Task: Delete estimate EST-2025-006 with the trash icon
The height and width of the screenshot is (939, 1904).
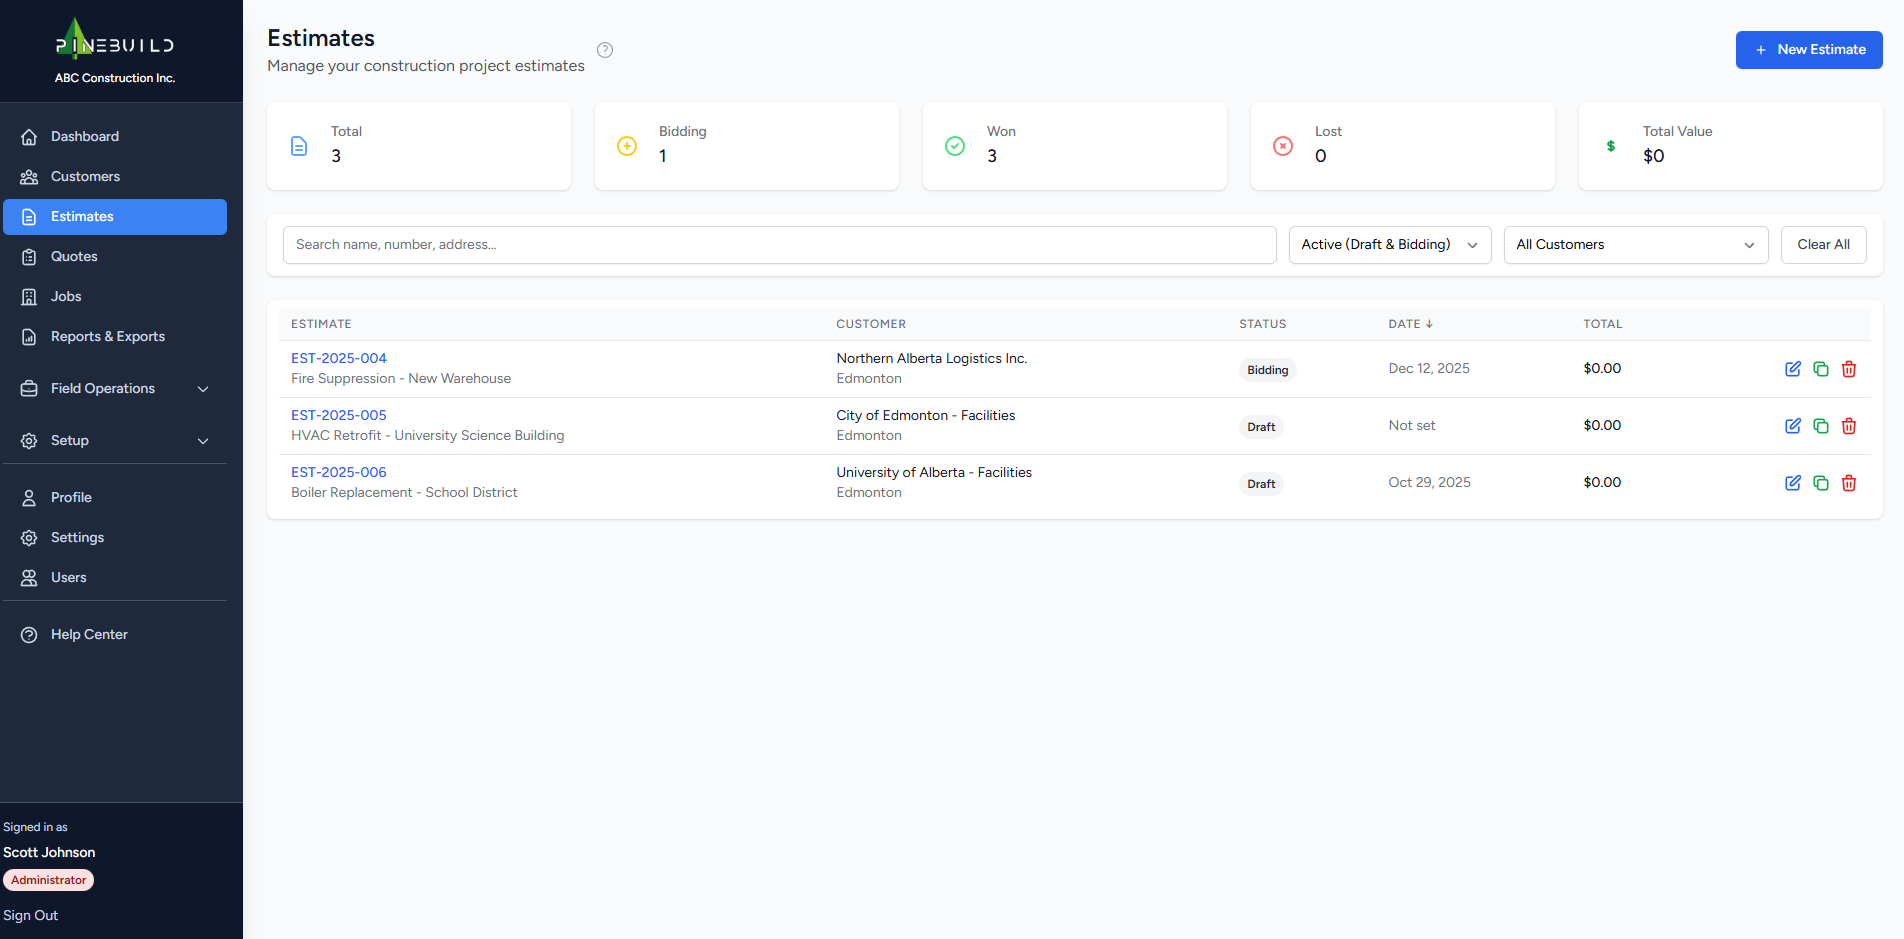Action: pyautogui.click(x=1848, y=483)
